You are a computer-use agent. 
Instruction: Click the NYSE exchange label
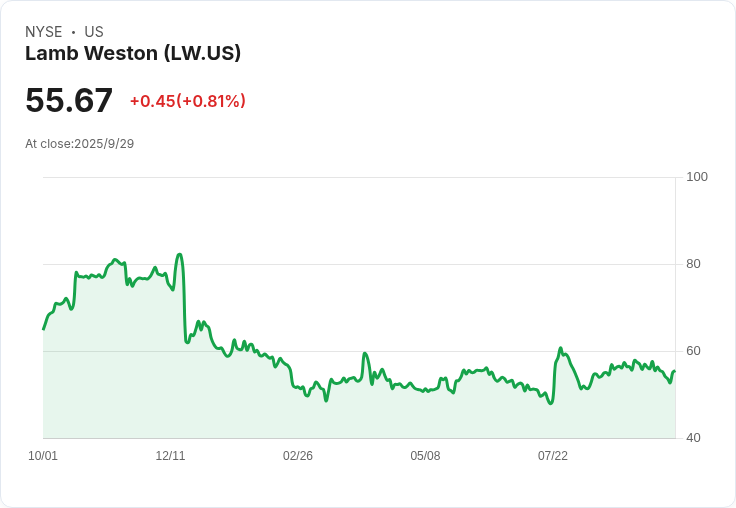pos(44,32)
